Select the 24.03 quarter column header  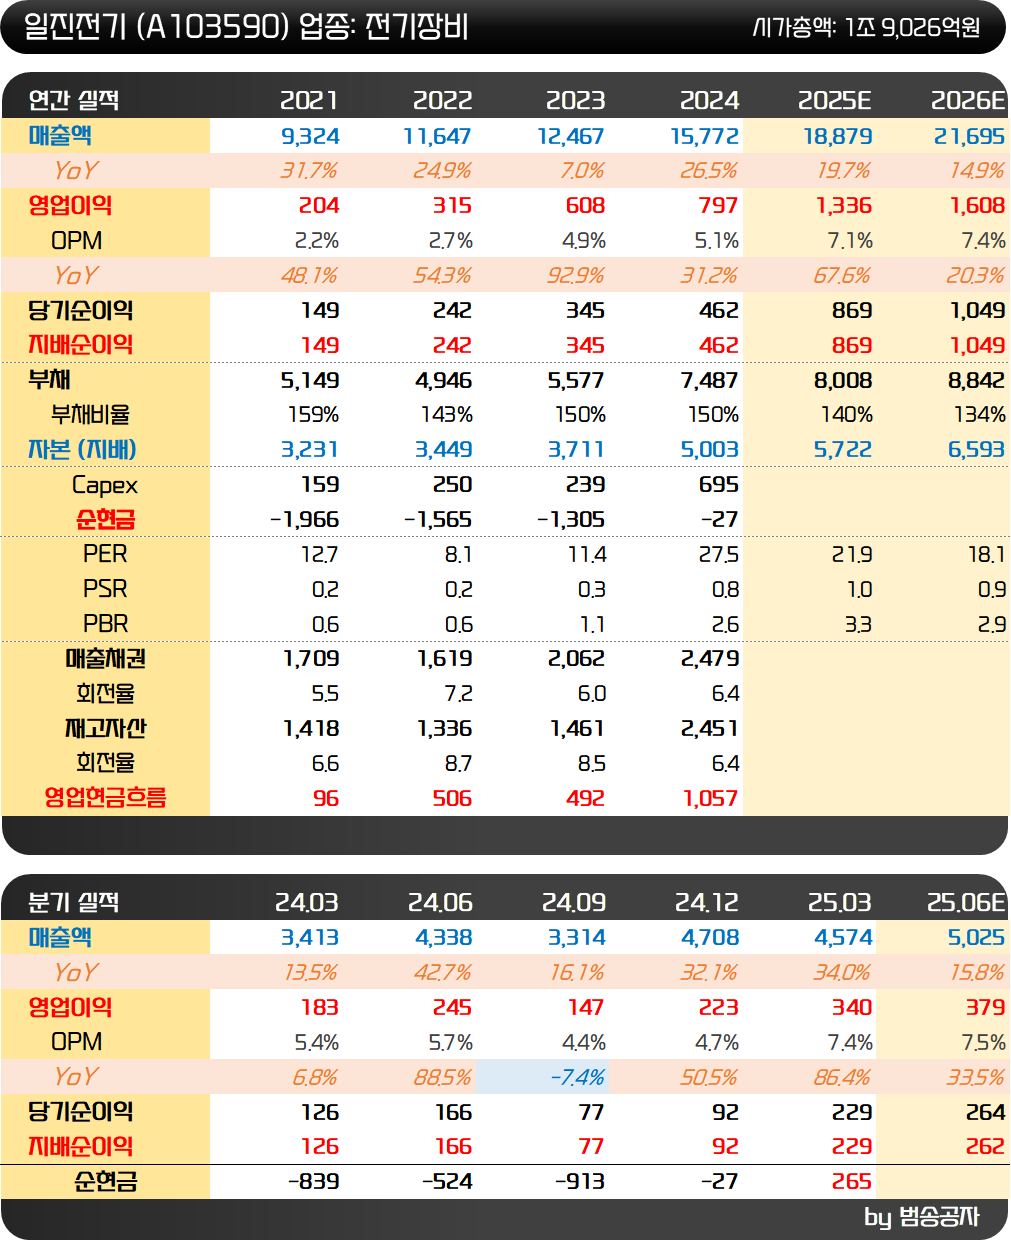tap(306, 902)
